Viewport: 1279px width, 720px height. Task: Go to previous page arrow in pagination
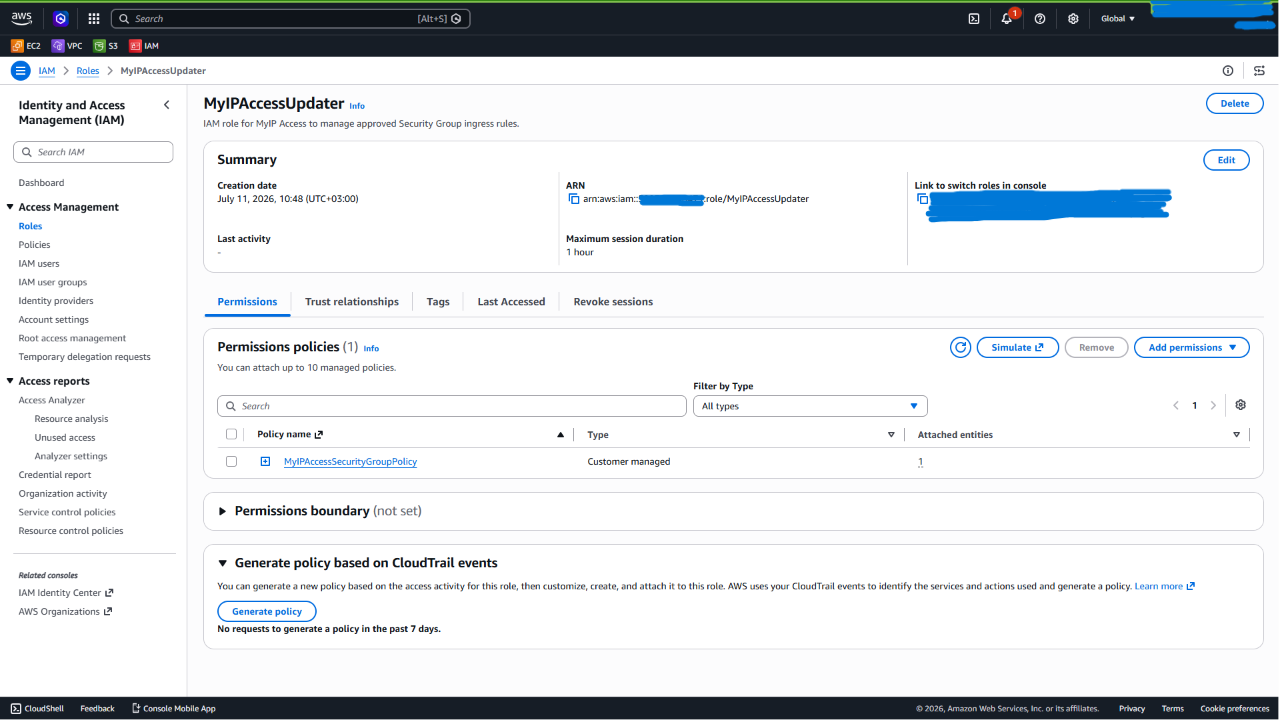pos(1176,406)
